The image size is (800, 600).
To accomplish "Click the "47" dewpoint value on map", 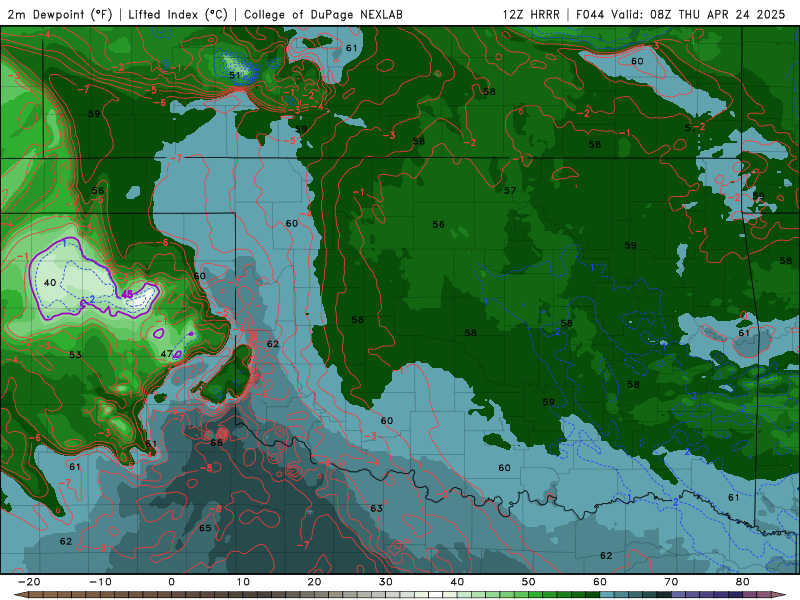I will 166,354.
